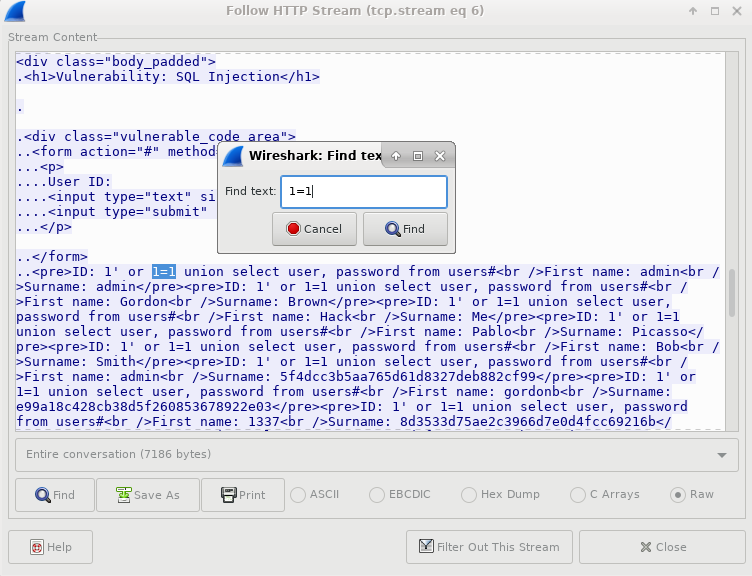
Task: Close the Follow HTTP Stream window
Action: click(x=737, y=11)
